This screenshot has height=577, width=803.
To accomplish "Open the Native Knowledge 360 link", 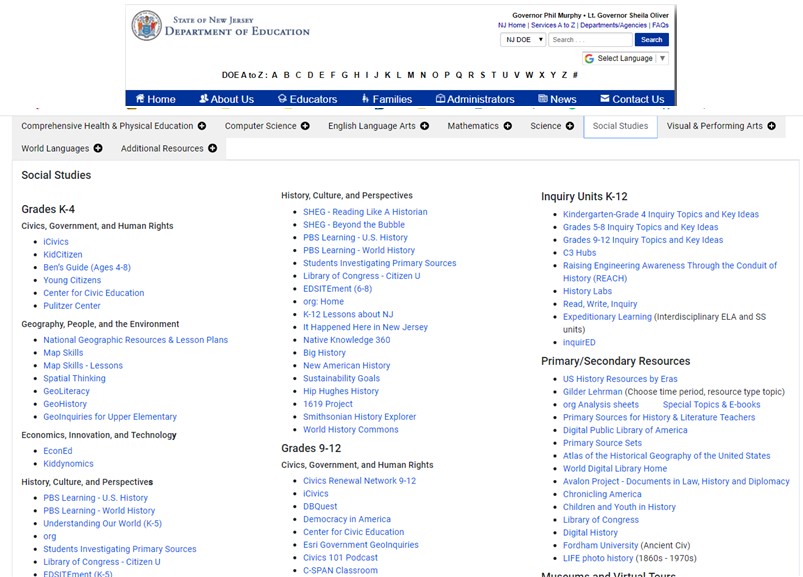I will pos(347,340).
